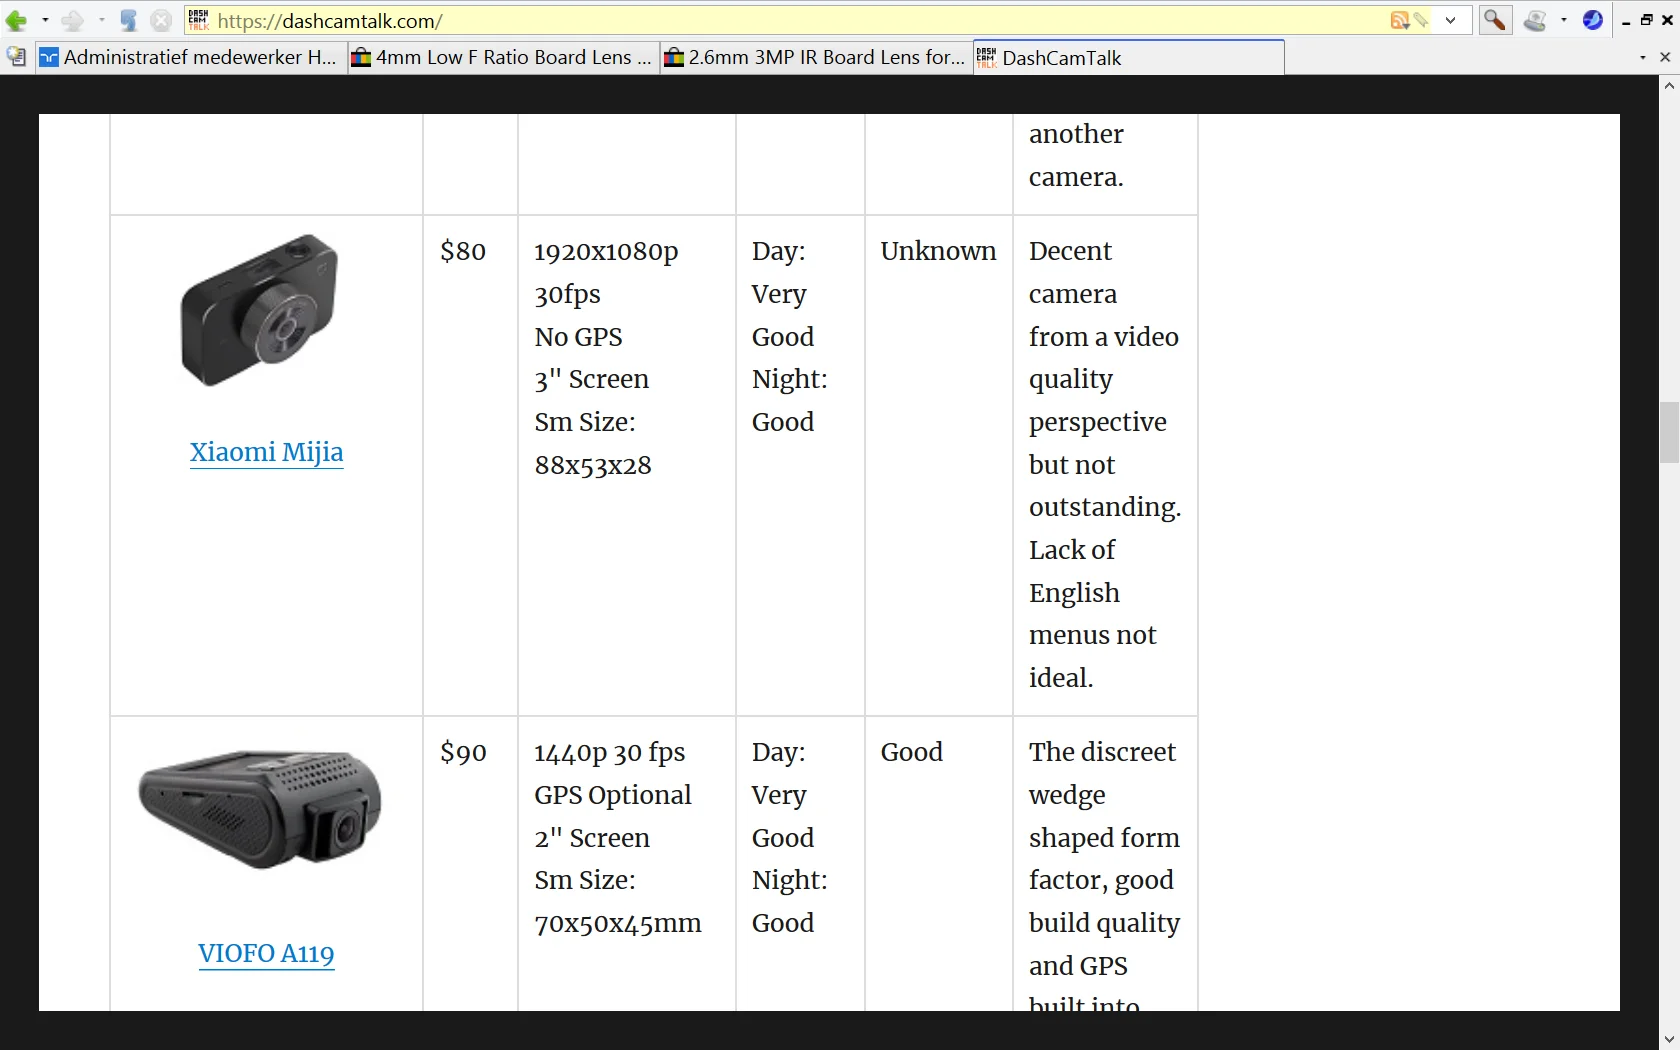This screenshot has height=1050, width=1680.
Task: Switch to the 2.6mm 3MP IR Board Lens tab
Action: click(x=816, y=57)
